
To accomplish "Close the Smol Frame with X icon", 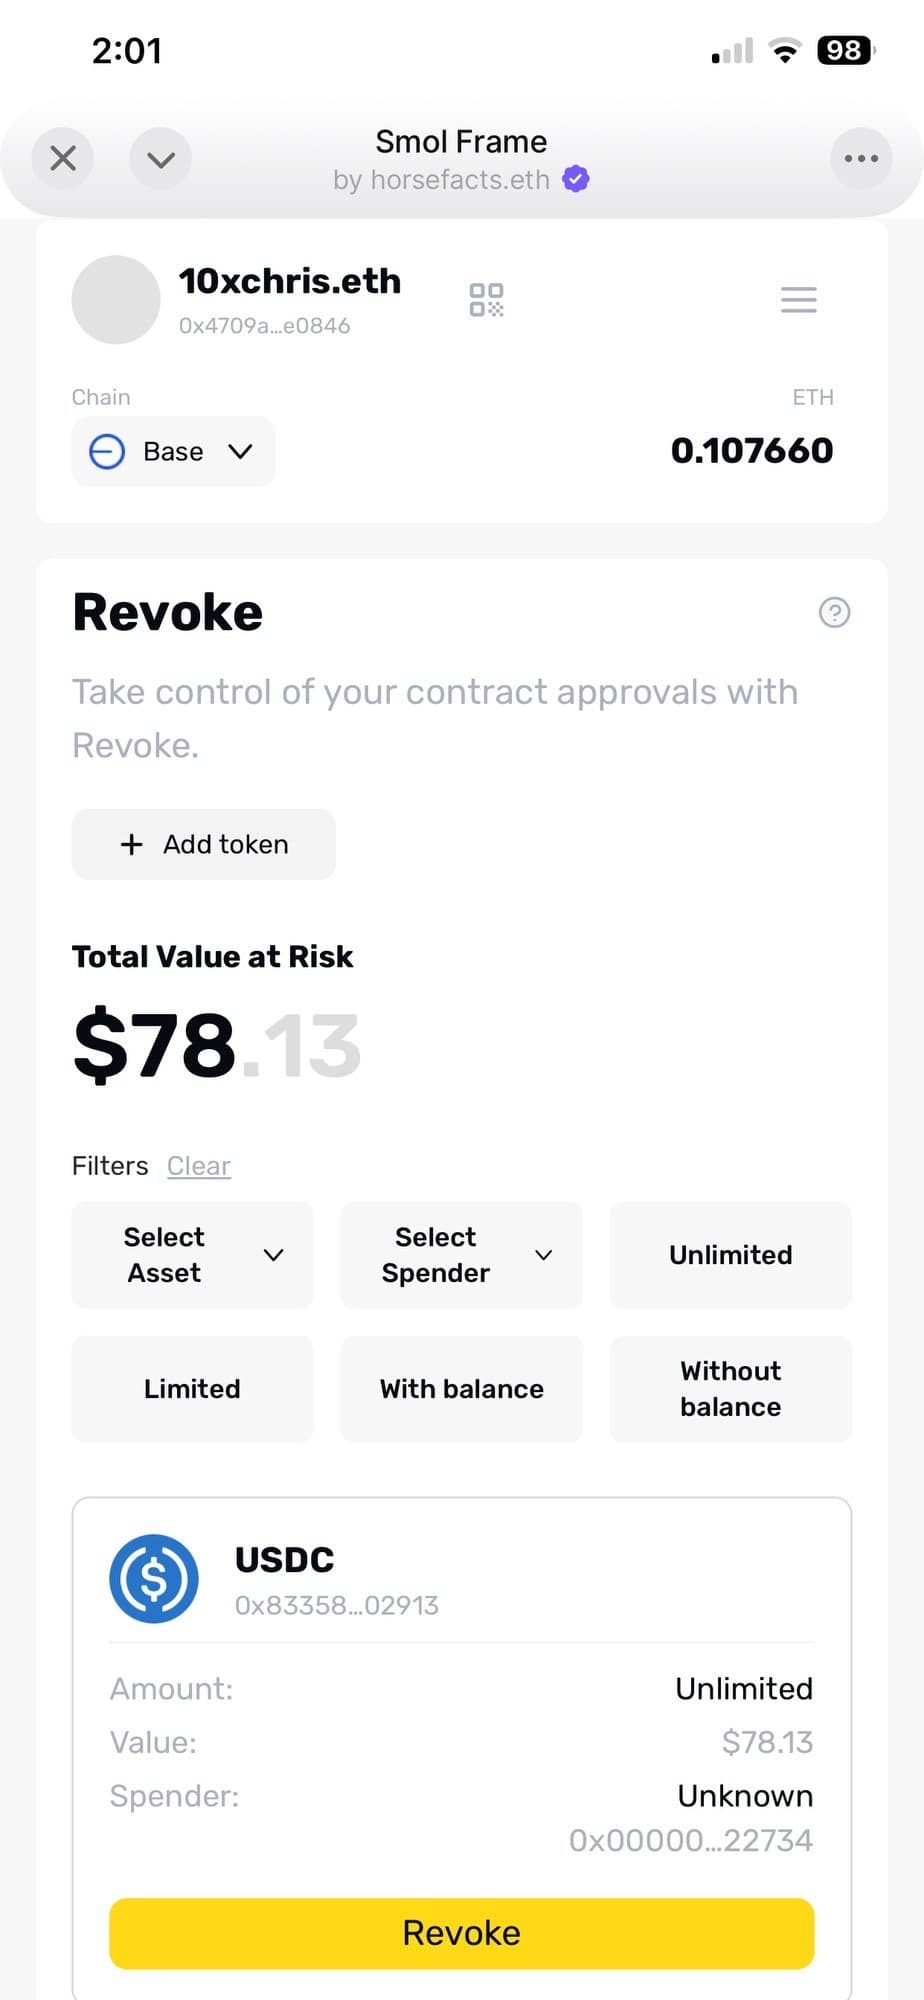I will click(x=63, y=158).
